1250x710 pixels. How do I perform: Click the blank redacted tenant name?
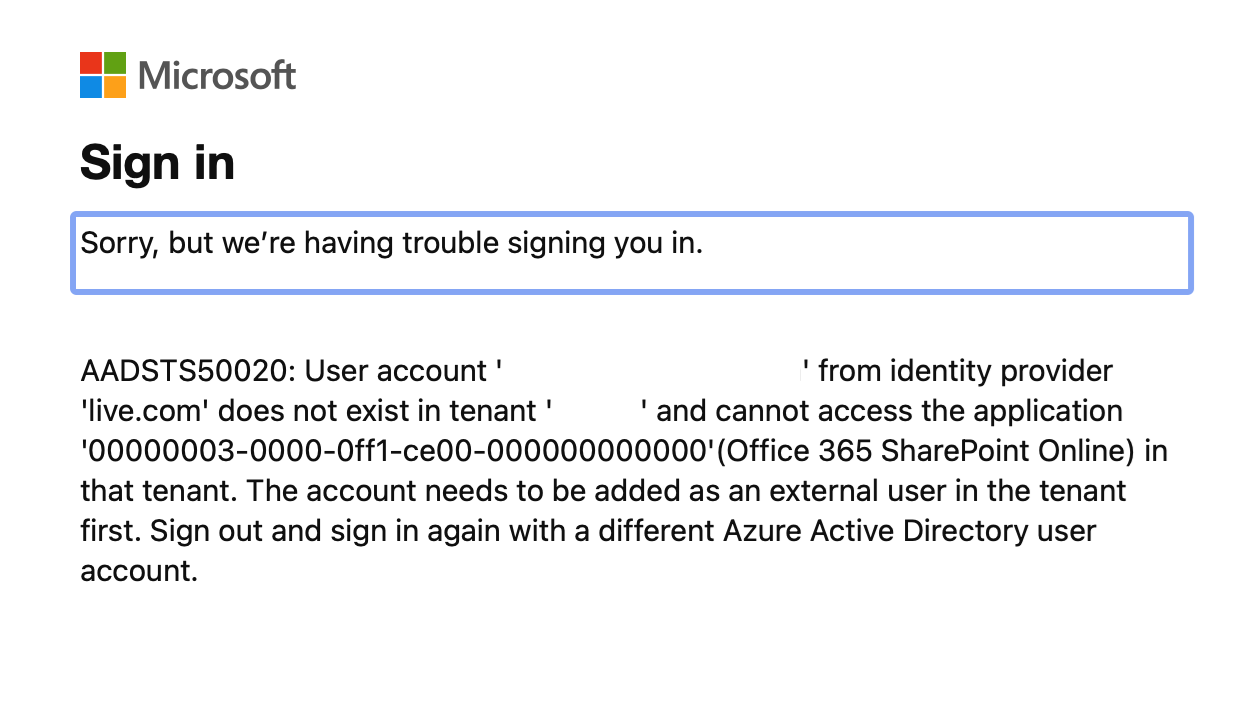pos(597,411)
